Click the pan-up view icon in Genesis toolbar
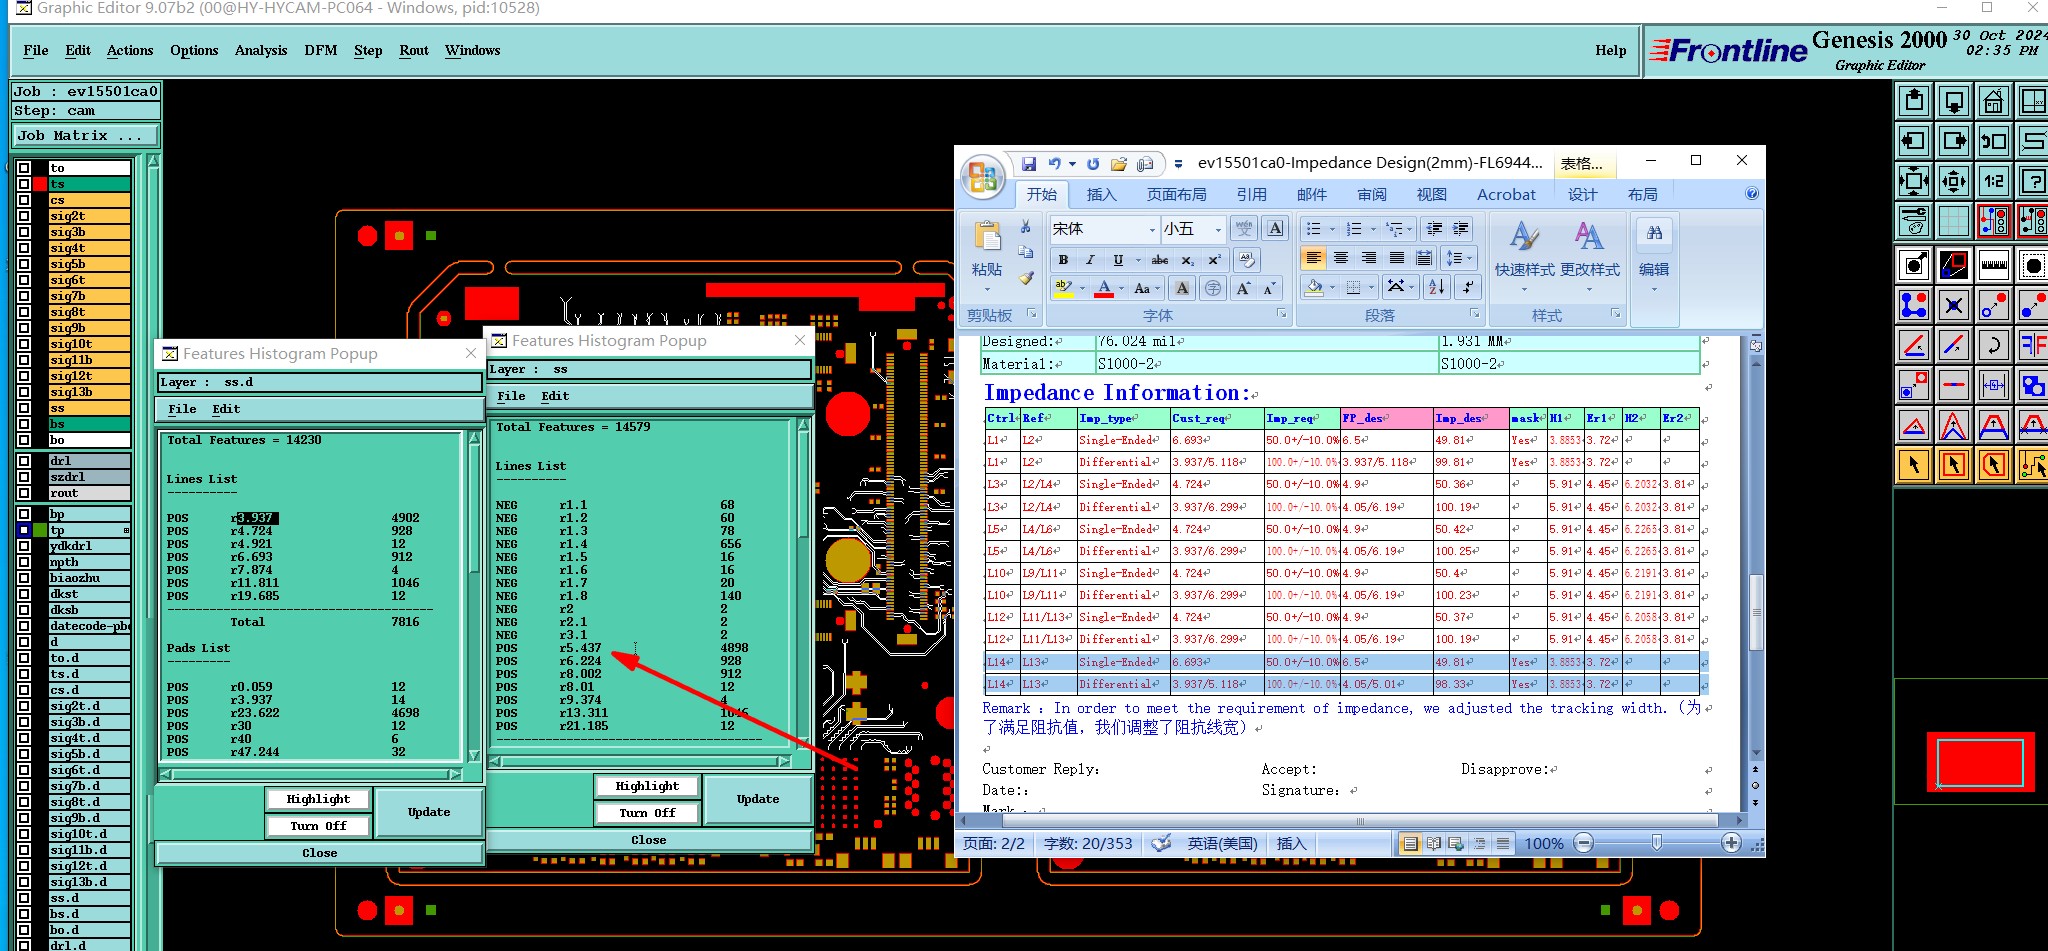This screenshot has height=951, width=2048. (x=1914, y=101)
